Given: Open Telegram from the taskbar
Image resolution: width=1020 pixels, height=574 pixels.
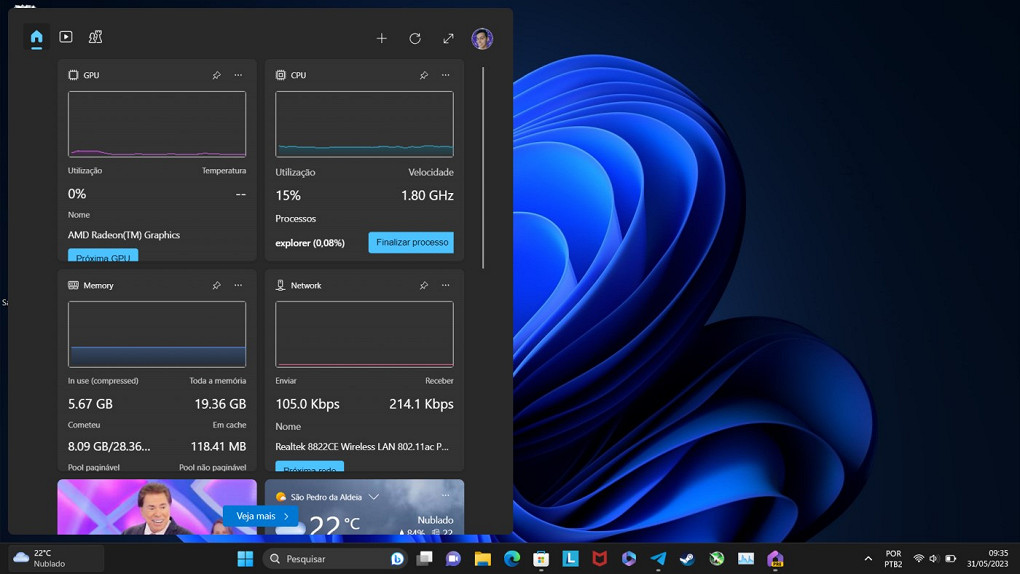Looking at the screenshot, I should point(658,559).
